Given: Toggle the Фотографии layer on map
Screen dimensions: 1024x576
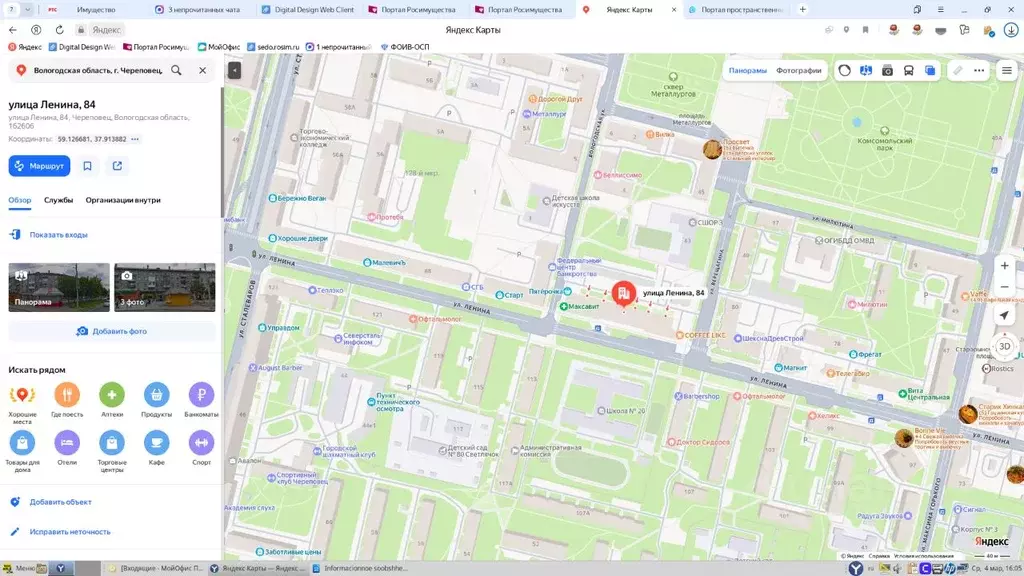Looking at the screenshot, I should coord(799,70).
